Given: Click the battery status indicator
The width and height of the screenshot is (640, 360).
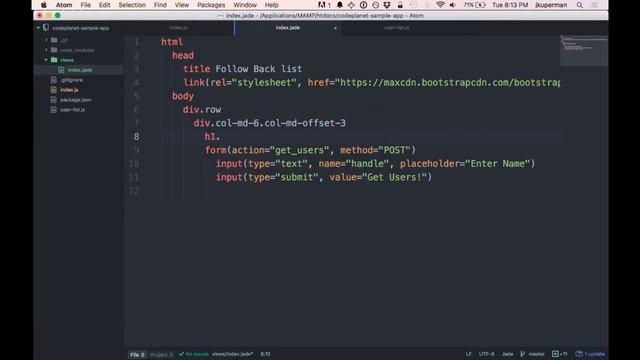Looking at the screenshot, I should (474, 5).
